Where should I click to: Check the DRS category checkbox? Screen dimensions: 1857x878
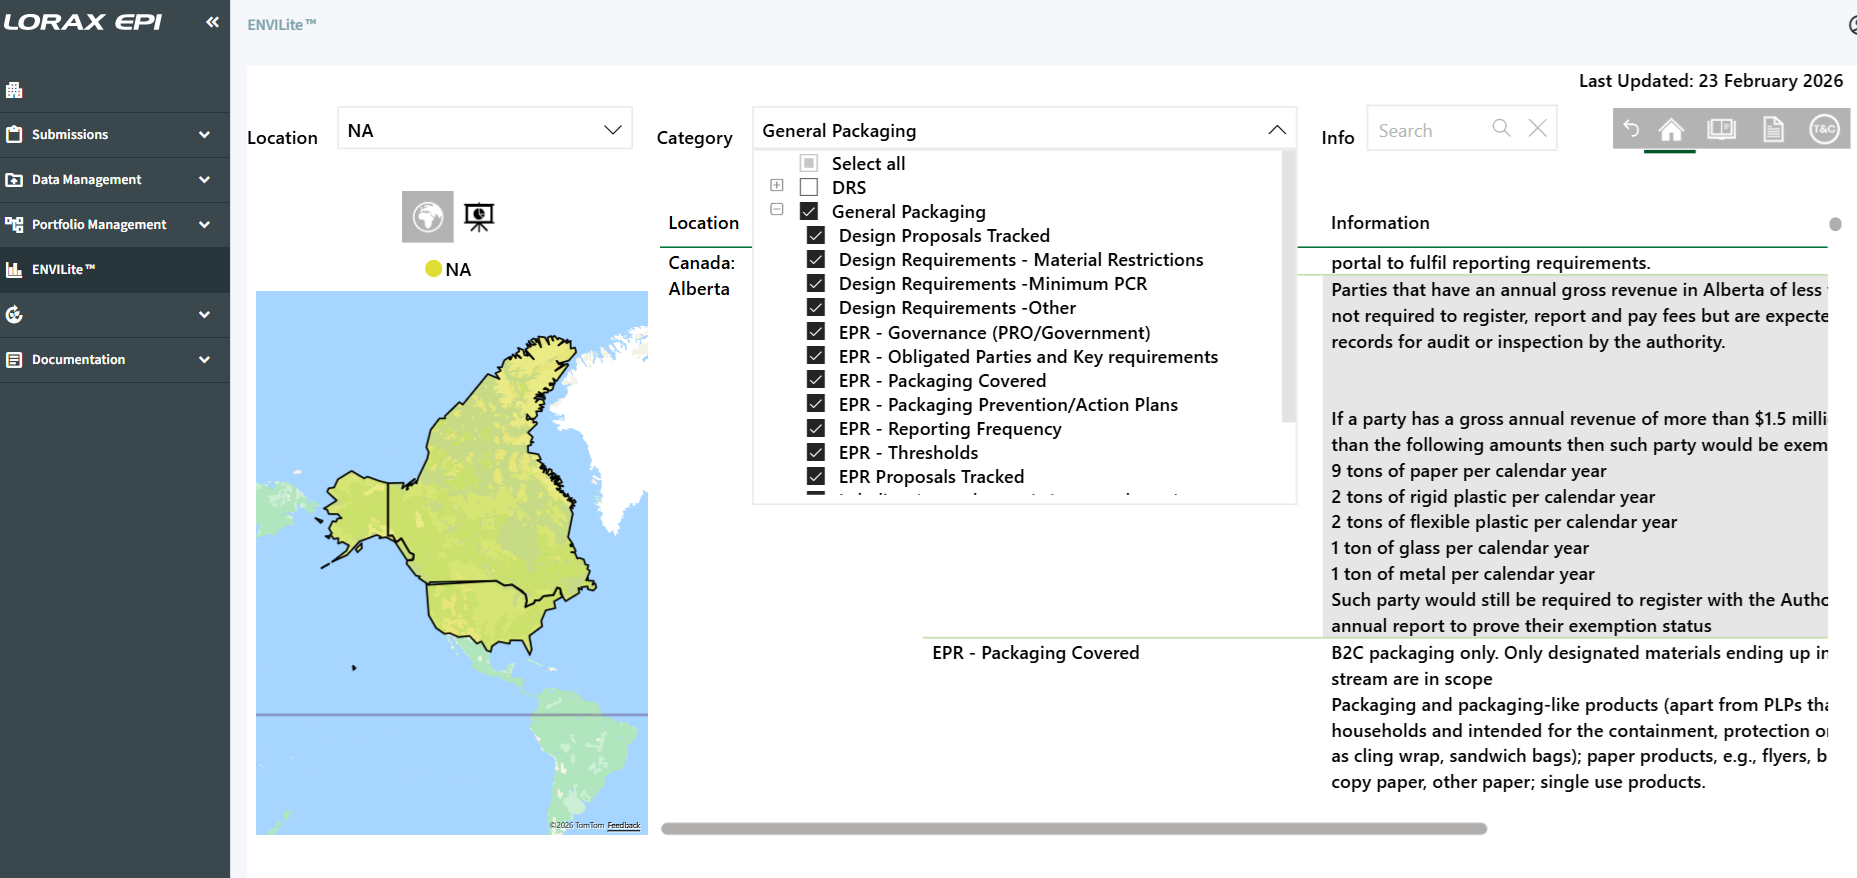(x=809, y=187)
